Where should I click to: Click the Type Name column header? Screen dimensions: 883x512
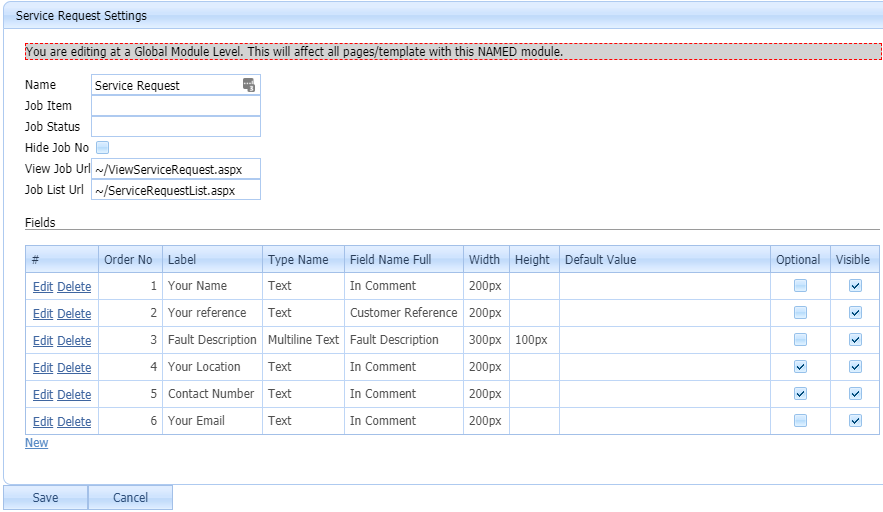point(298,260)
